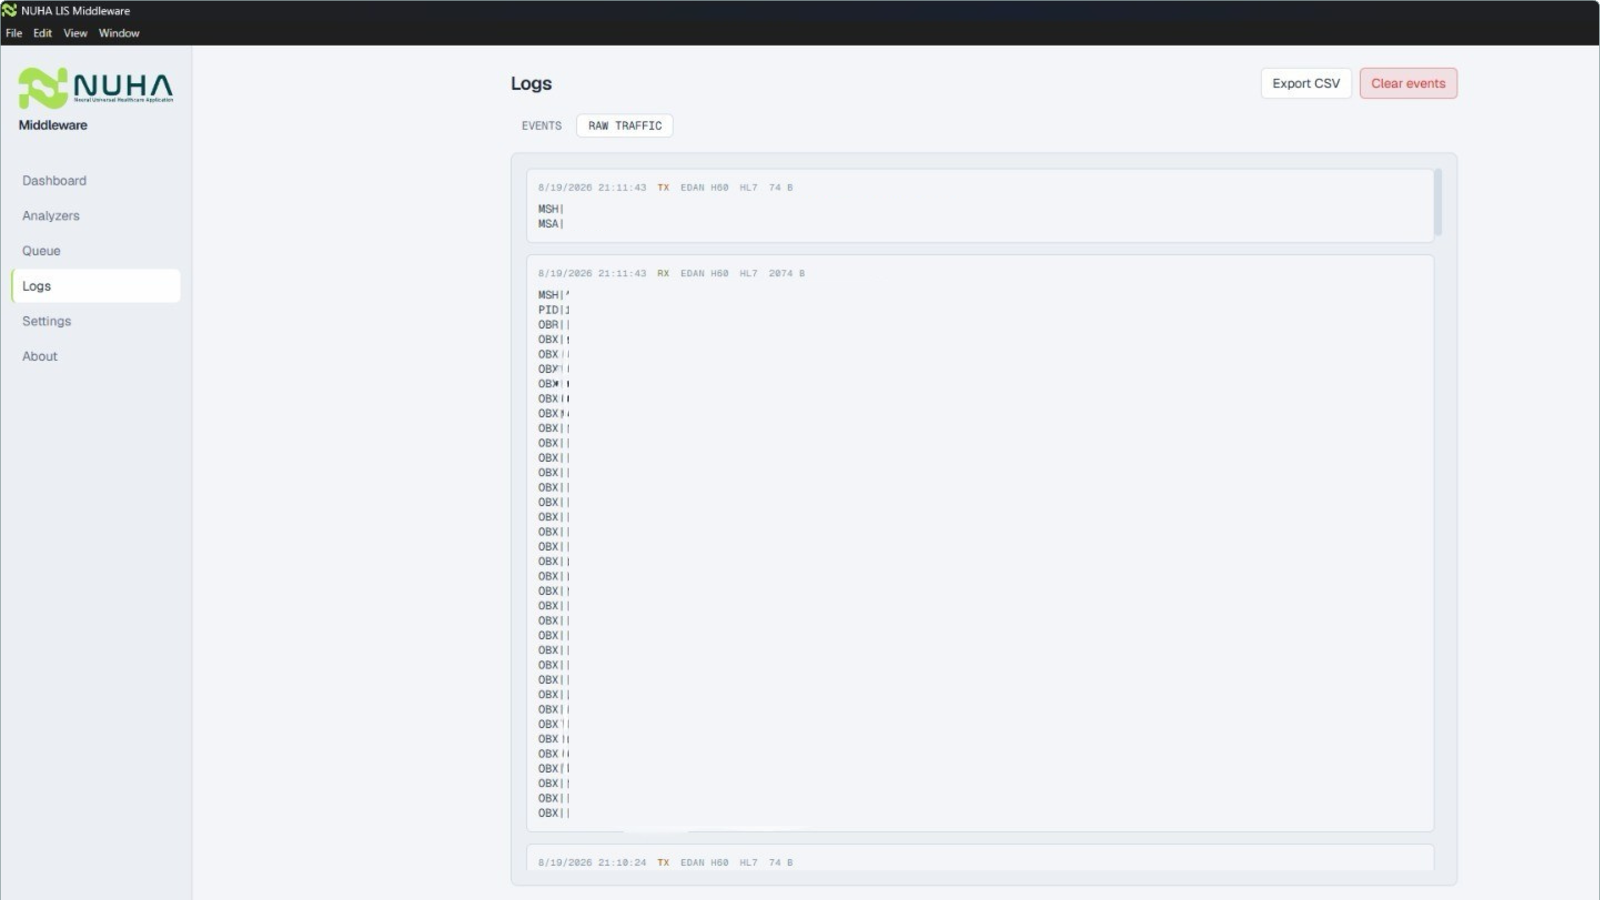Click the 2074 B message size
The height and width of the screenshot is (900, 1600).
787,273
